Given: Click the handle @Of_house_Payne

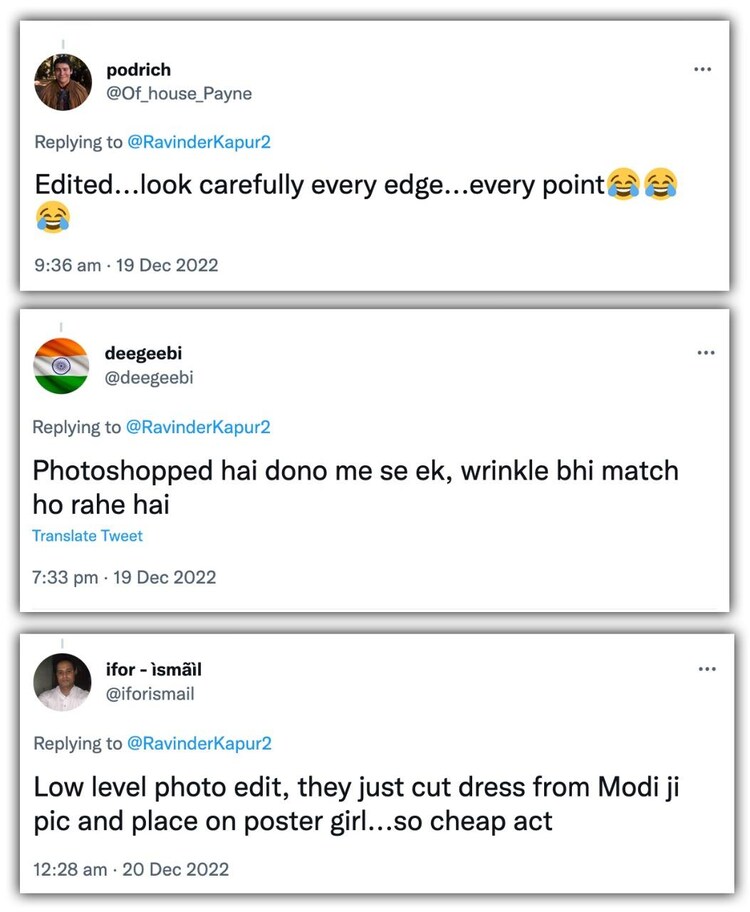Looking at the screenshot, I should 181,94.
